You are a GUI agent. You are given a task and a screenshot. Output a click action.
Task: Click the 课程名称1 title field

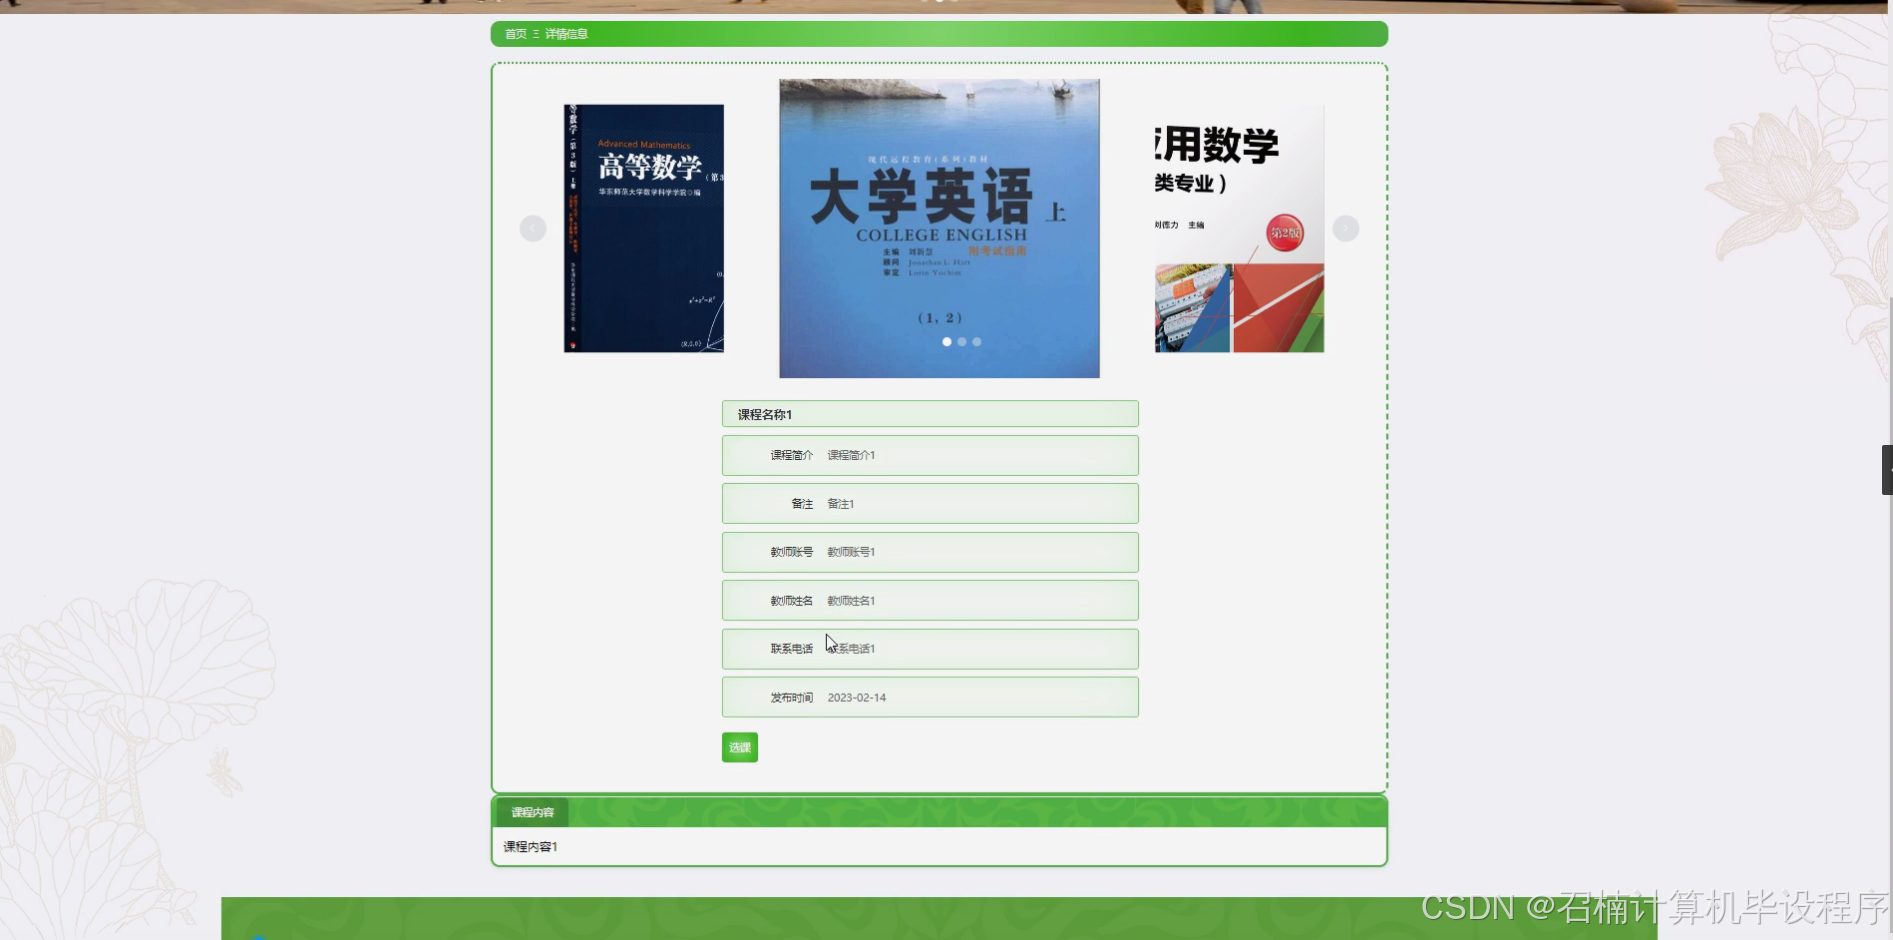click(x=929, y=413)
